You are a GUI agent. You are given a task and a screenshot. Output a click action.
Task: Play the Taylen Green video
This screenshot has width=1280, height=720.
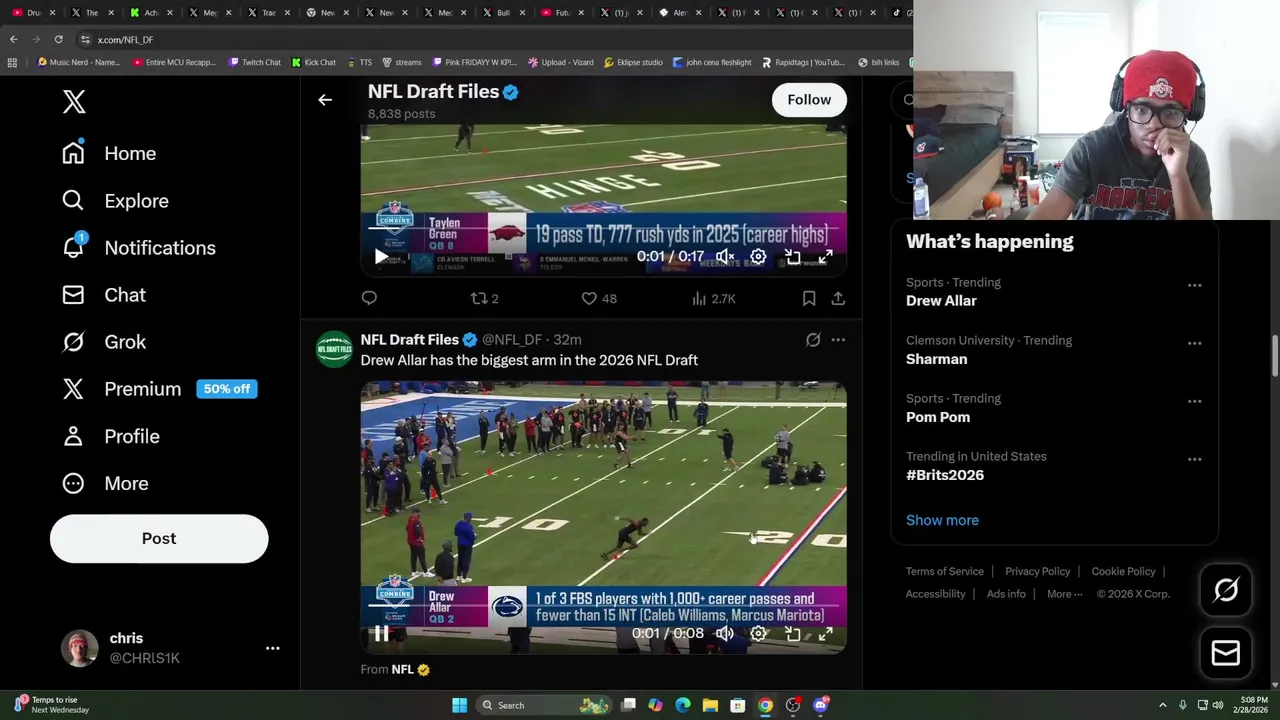pos(381,257)
